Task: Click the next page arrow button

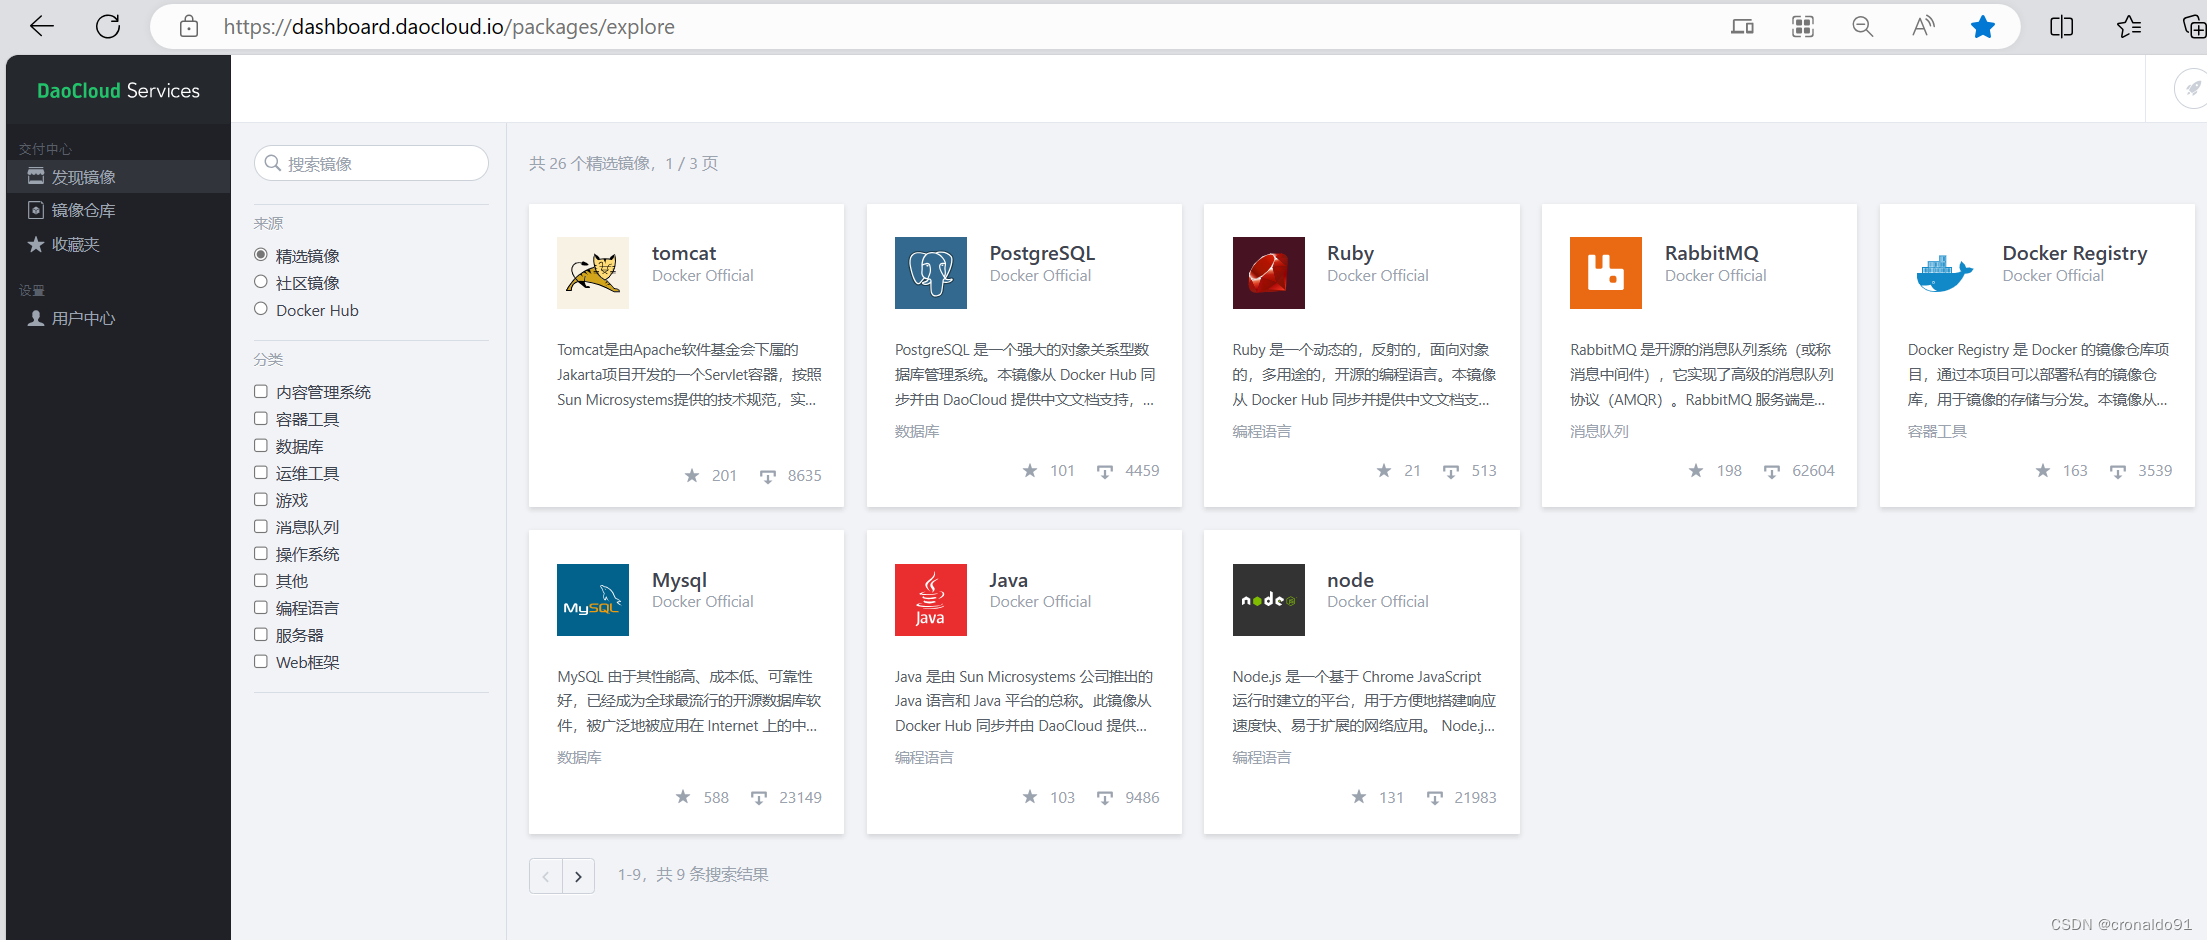Action: (x=578, y=875)
